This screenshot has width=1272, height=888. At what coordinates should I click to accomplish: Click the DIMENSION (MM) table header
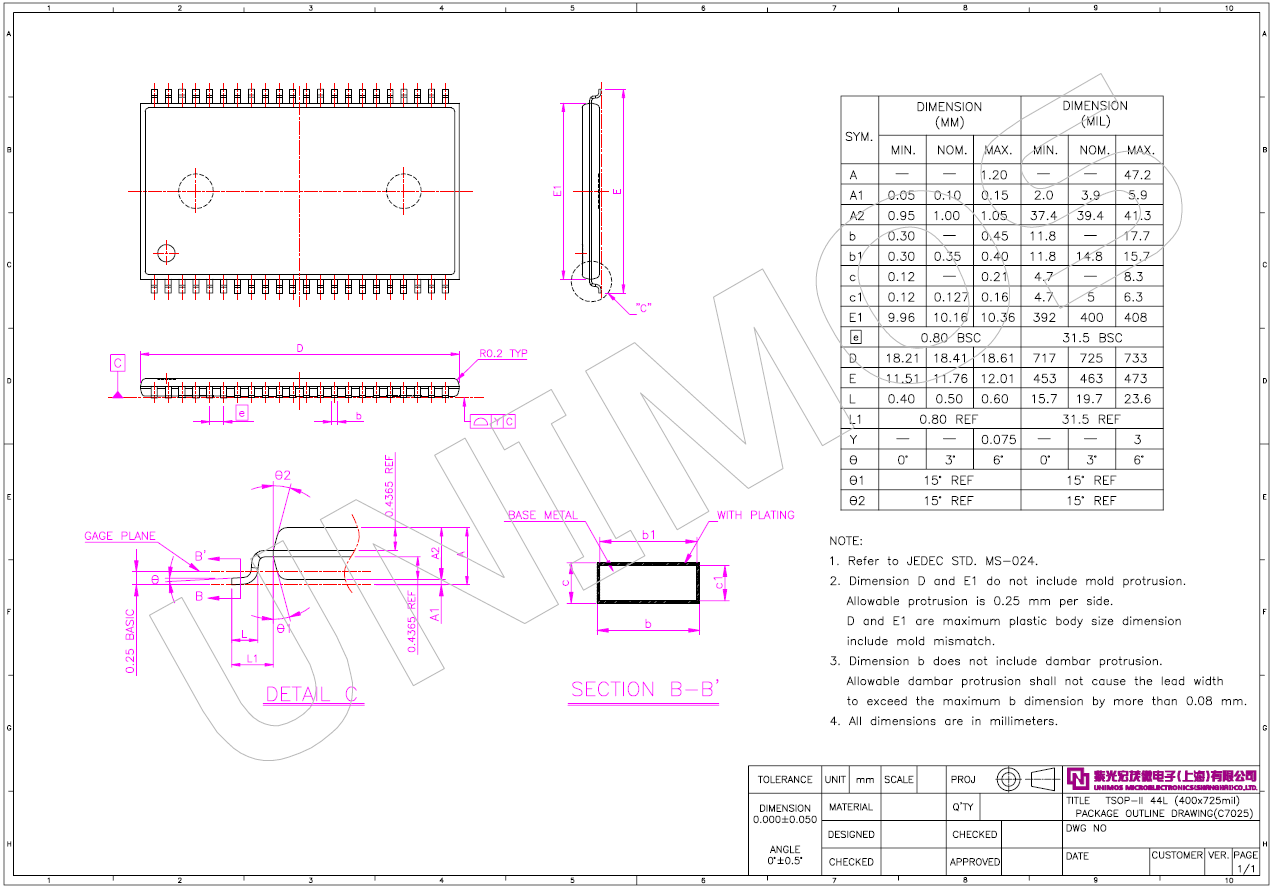949,114
